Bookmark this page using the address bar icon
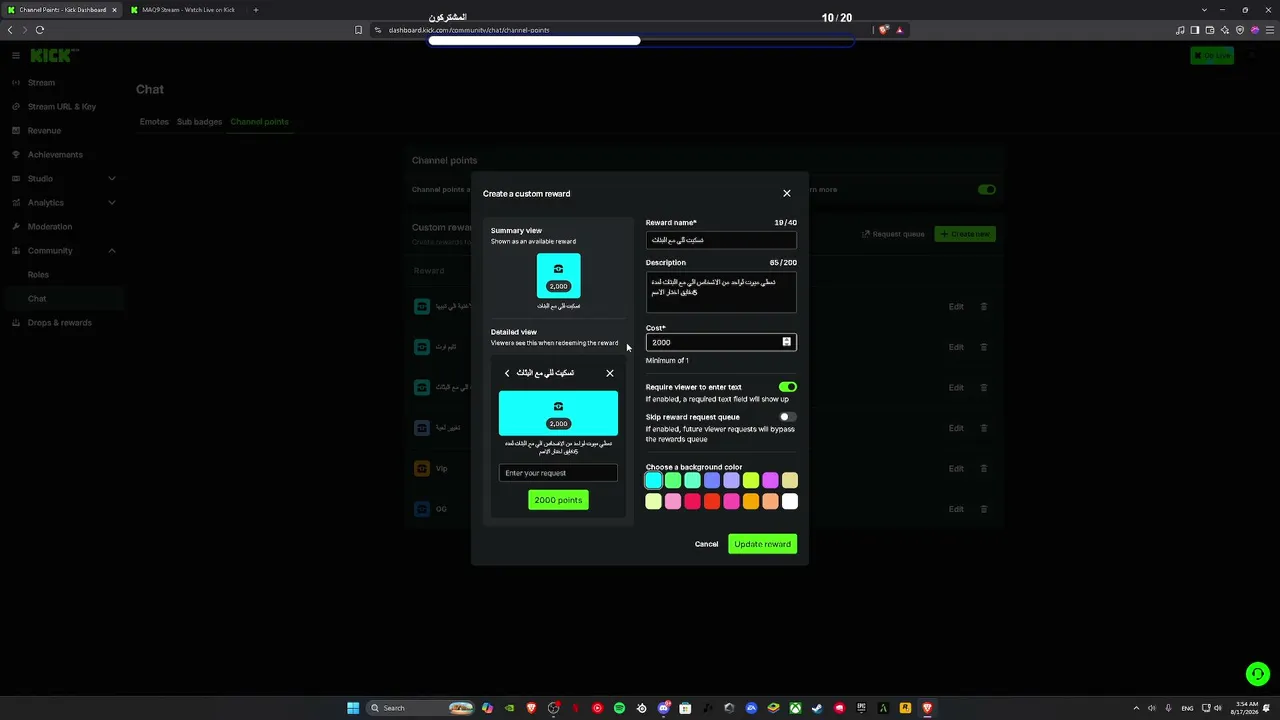Image resolution: width=1280 pixels, height=720 pixels. click(358, 30)
